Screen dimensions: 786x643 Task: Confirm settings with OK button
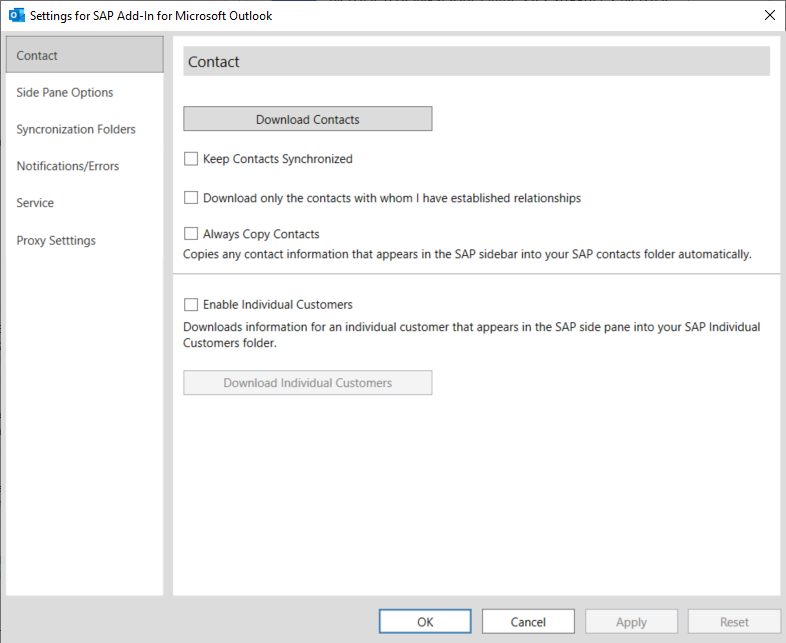(x=425, y=621)
